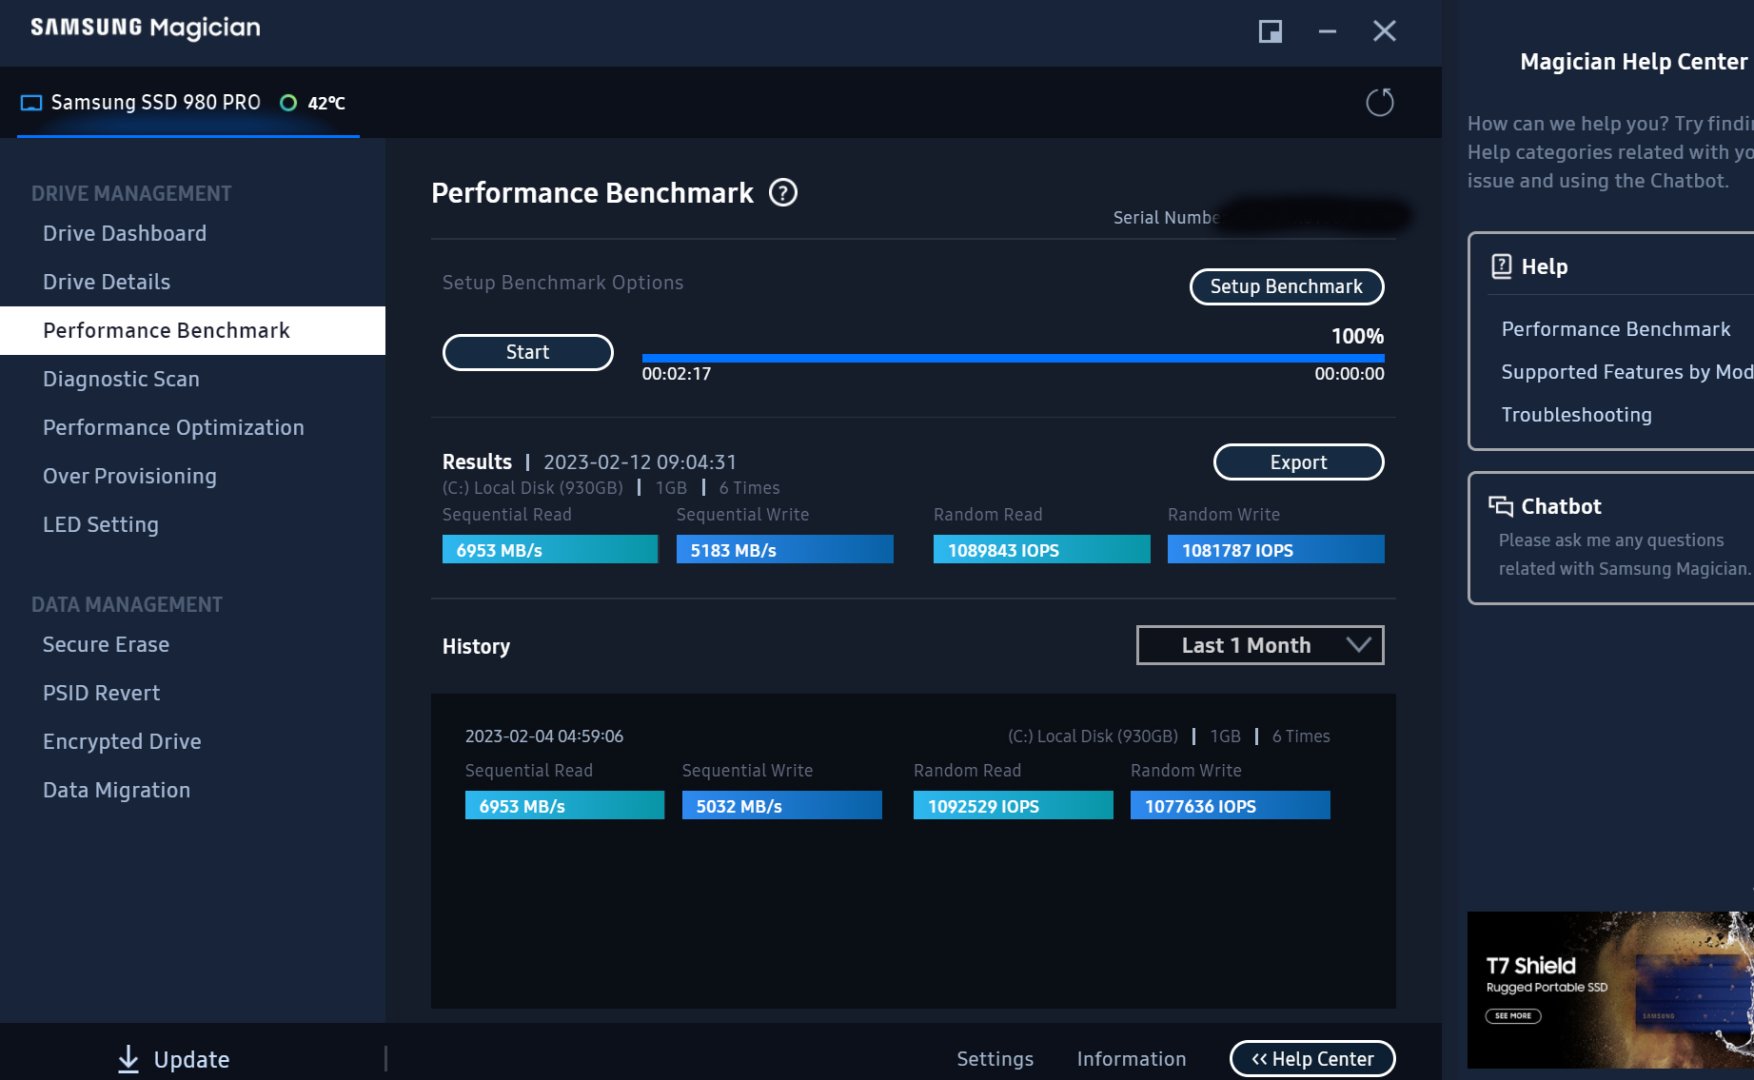This screenshot has width=1754, height=1080.
Task: Select Performance Benchmark in sidebar
Action: pyautogui.click(x=192, y=331)
